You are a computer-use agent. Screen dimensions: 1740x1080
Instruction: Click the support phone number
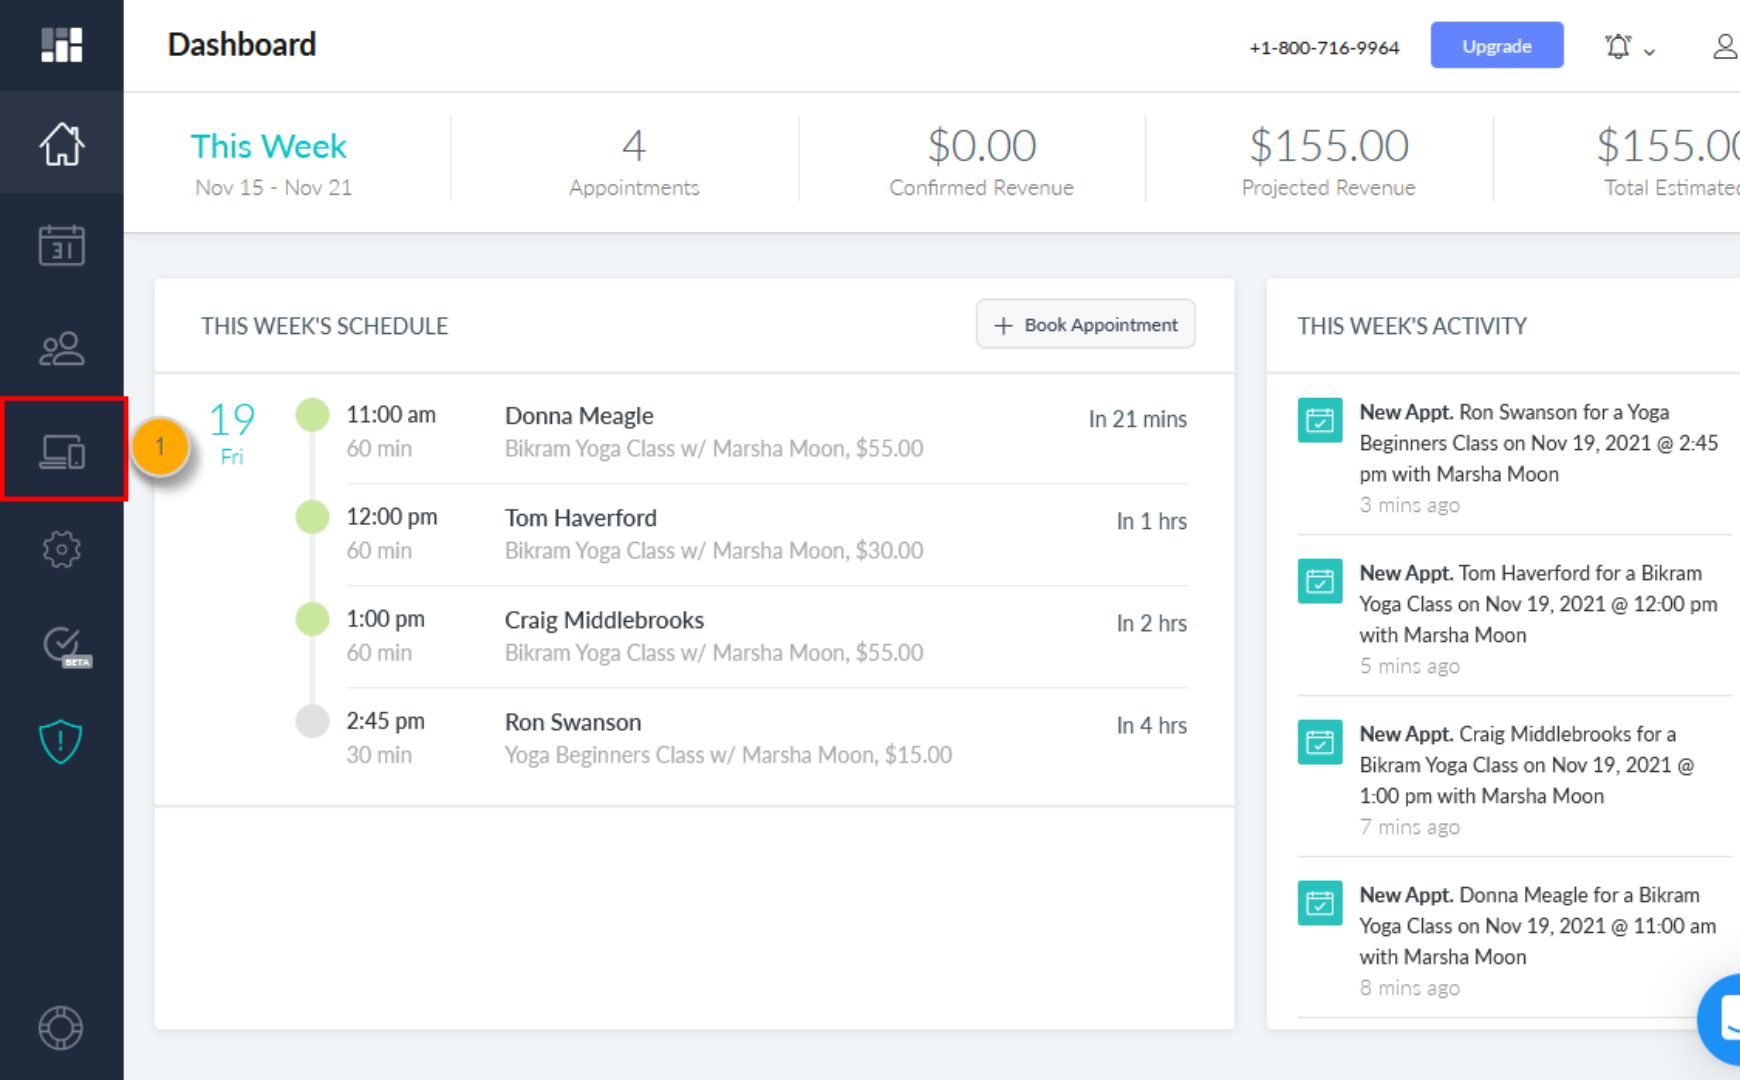pos(1324,48)
